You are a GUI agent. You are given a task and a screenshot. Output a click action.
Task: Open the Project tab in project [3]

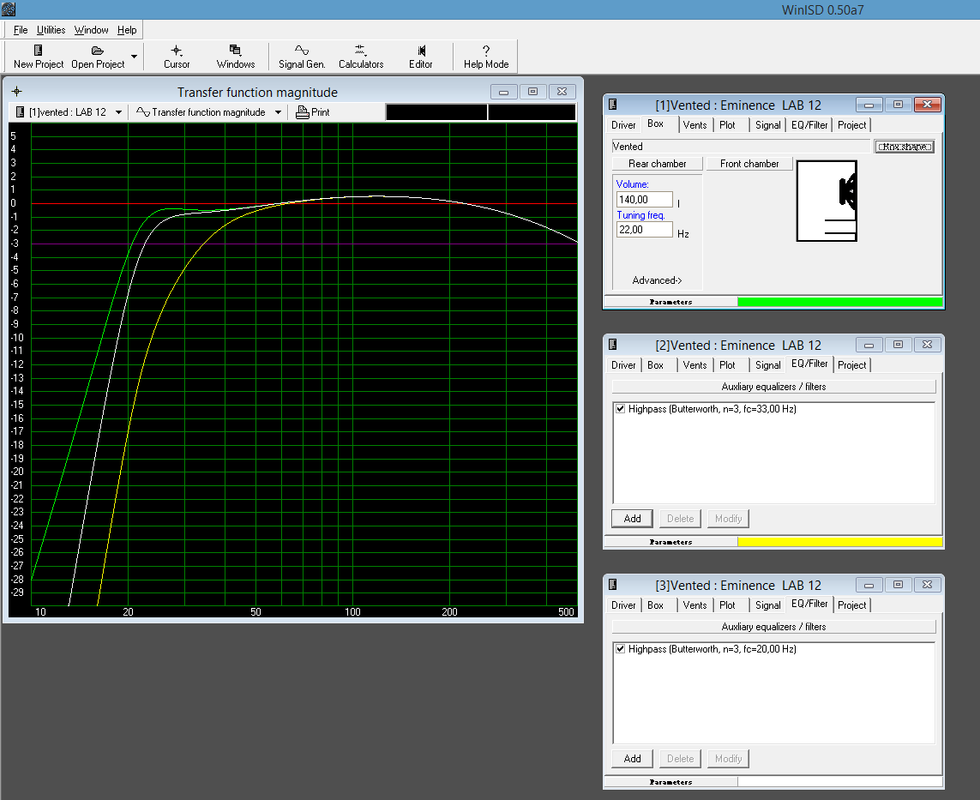(852, 605)
